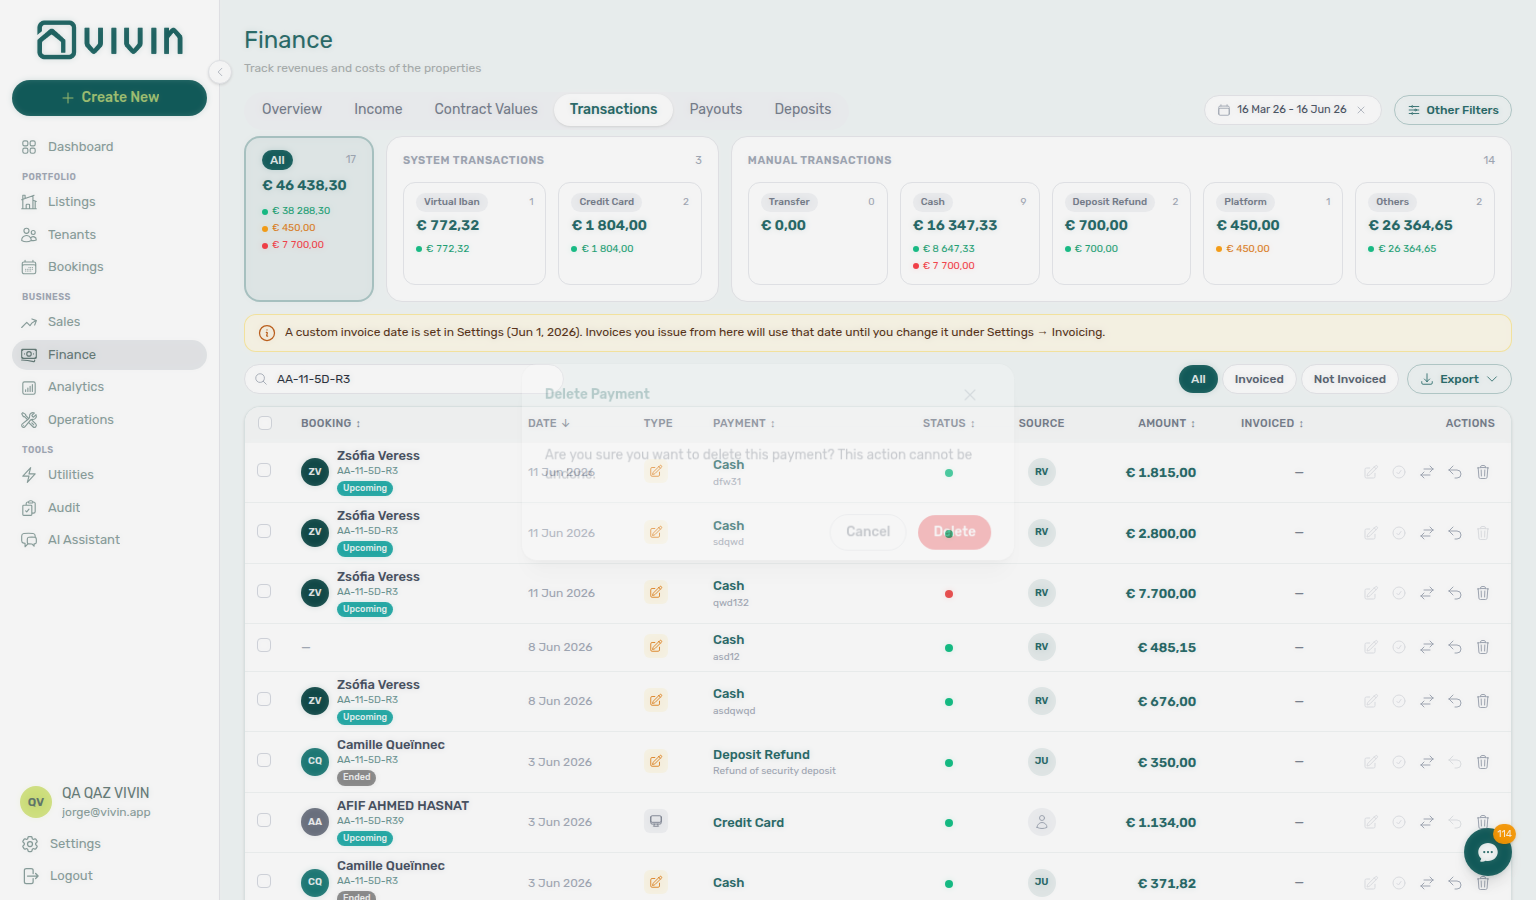Image resolution: width=1536 pixels, height=900 pixels.
Task: Click the pencil edit action in € 2.800,00 row
Action: pyautogui.click(x=1371, y=533)
